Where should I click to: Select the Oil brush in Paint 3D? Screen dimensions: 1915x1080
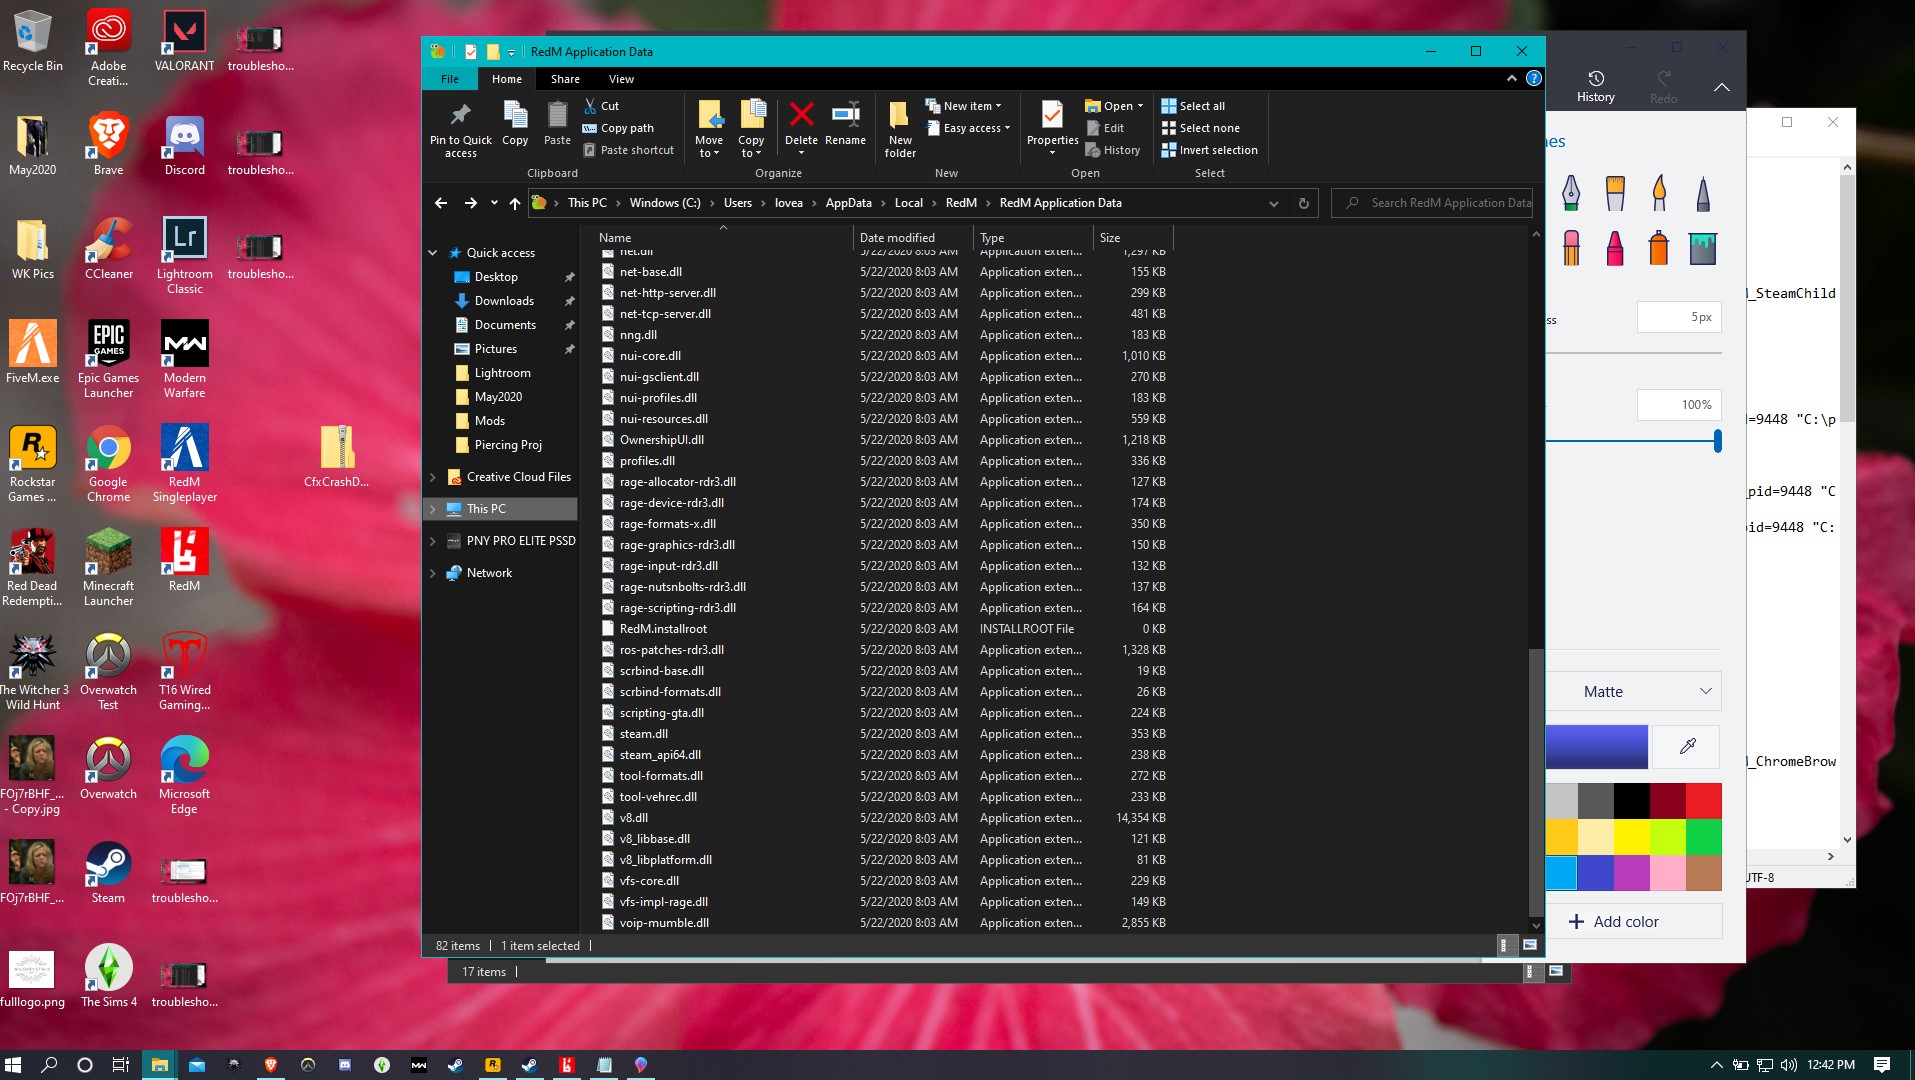1615,193
